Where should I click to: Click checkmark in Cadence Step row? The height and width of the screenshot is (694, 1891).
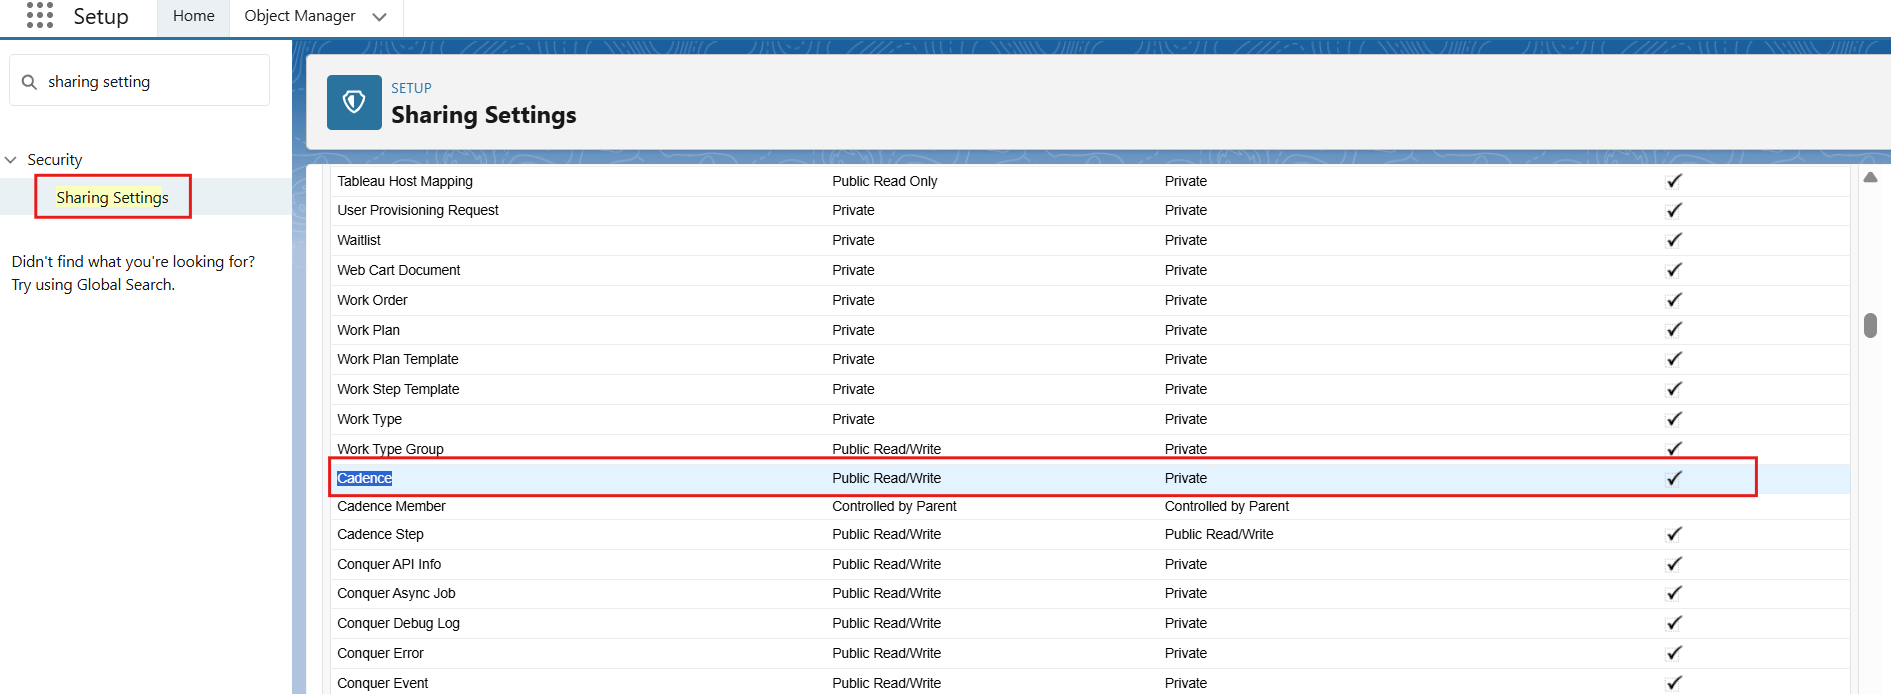pos(1673,534)
